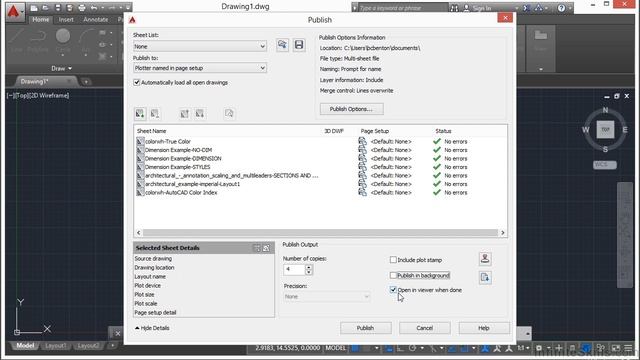Click the Save As icon in quick access toolbar
640x360 pixels.
[x=69, y=8]
